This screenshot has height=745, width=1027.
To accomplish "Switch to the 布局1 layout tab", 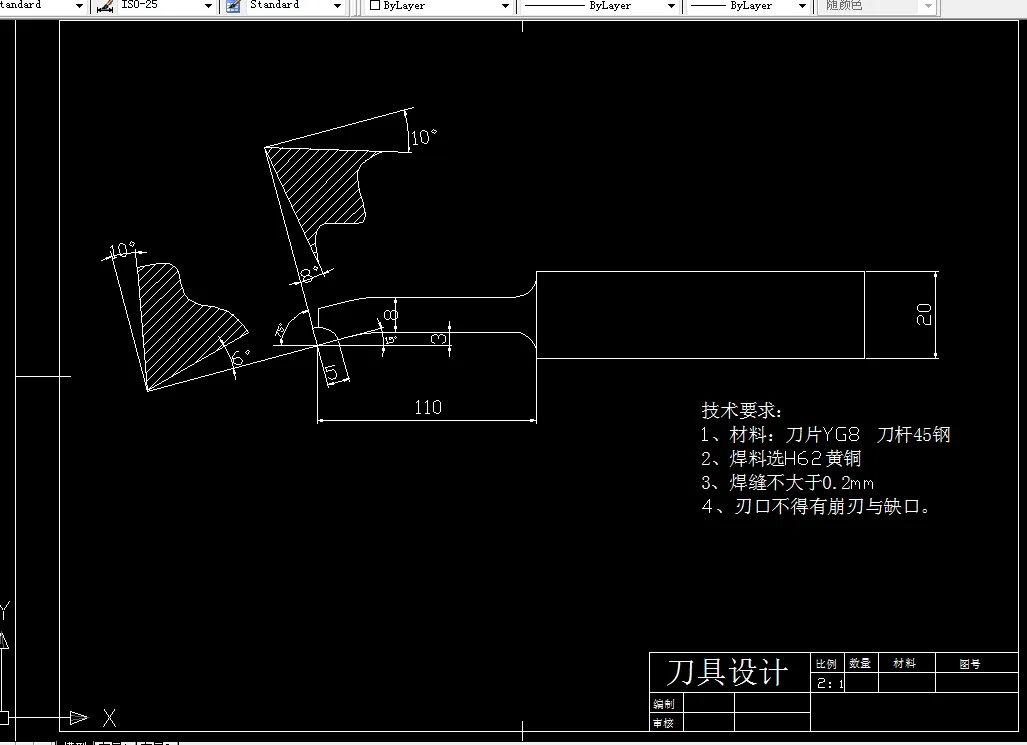I will tap(115, 741).
